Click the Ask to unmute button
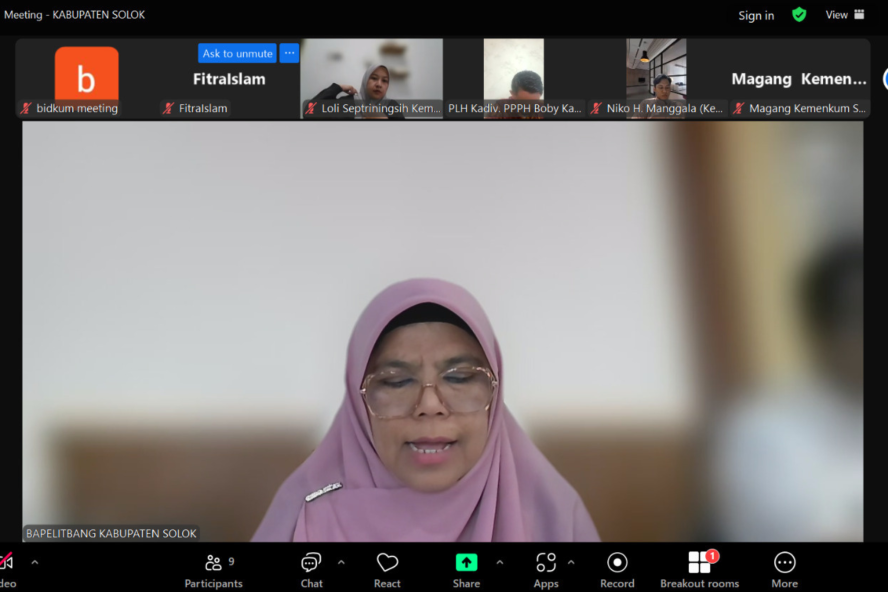888x592 pixels. 237,54
